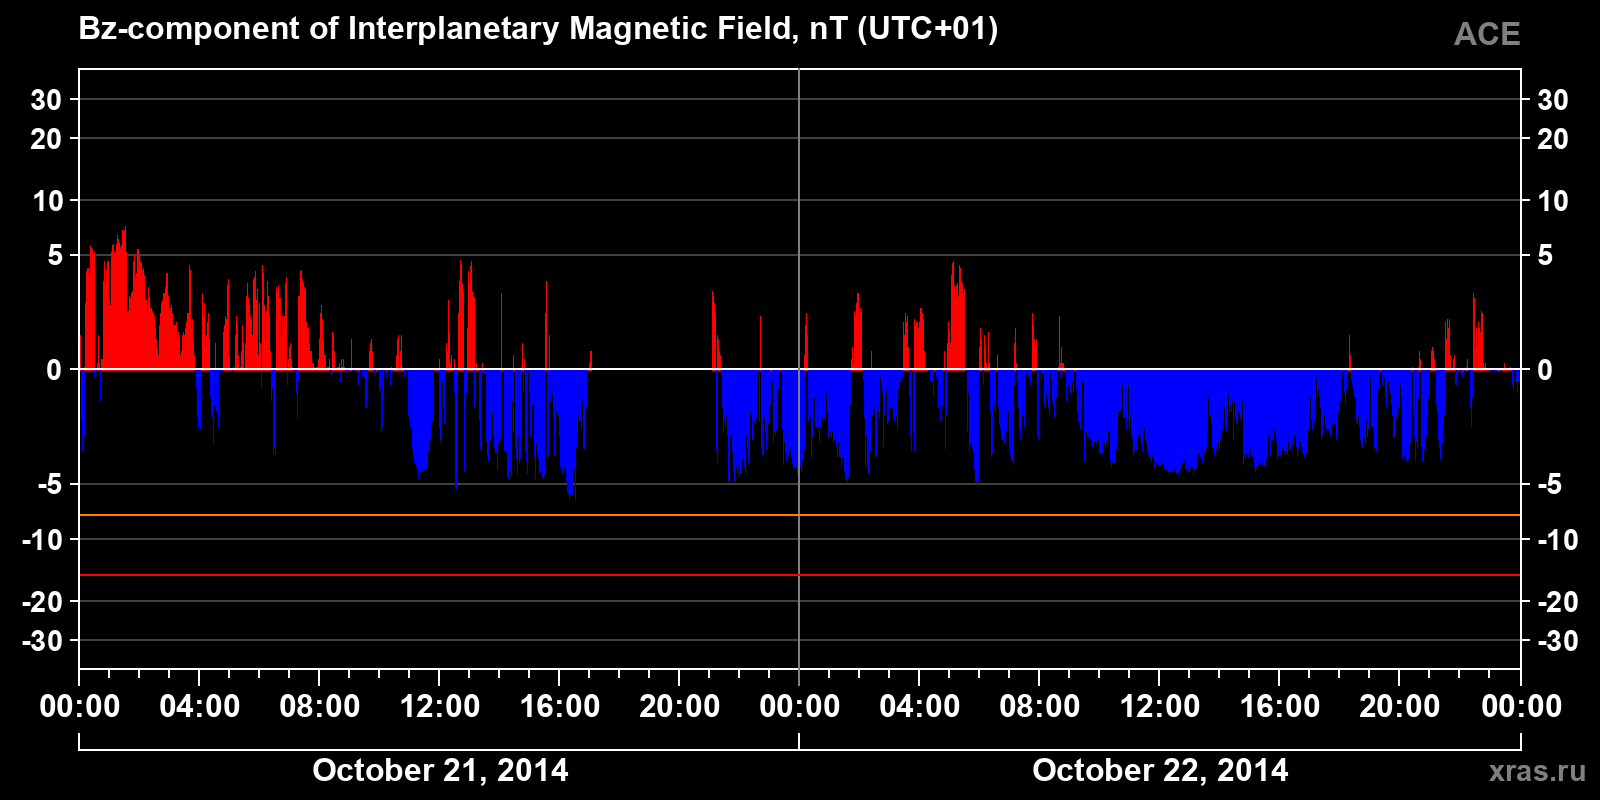Click the 04:00 time label under October 21

200,706
